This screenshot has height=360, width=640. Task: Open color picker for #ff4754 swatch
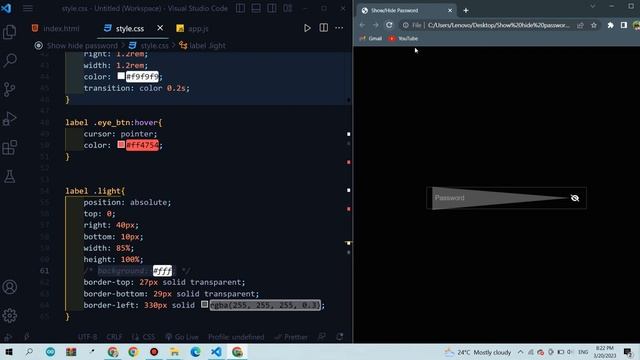tap(121, 144)
